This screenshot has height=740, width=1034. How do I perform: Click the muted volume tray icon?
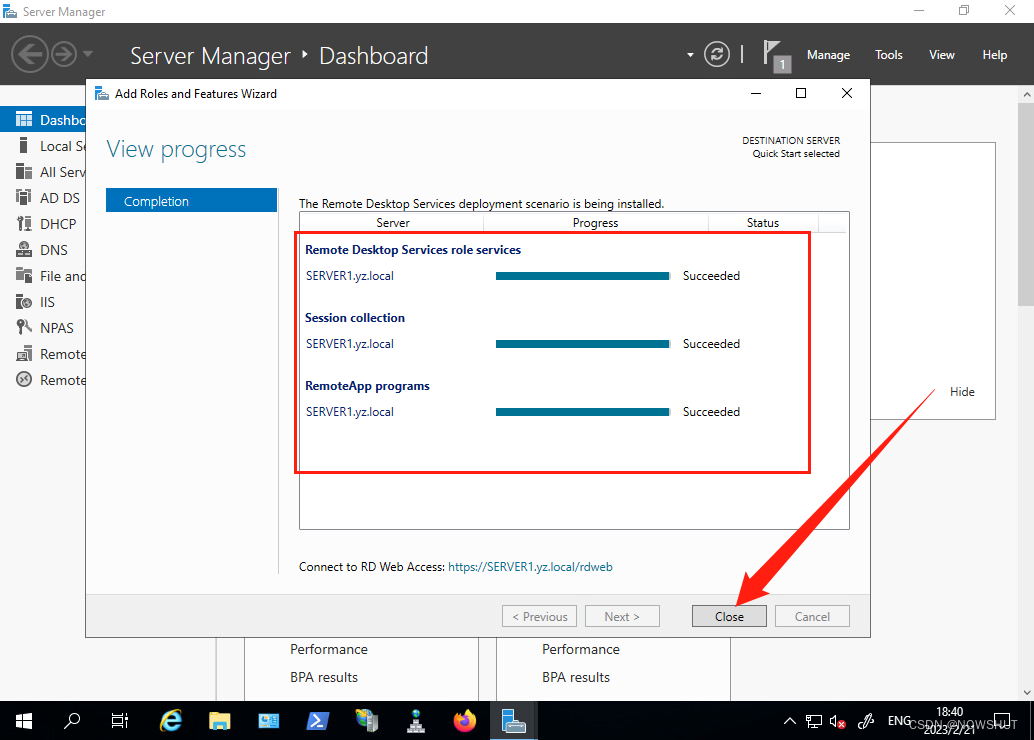click(837, 722)
